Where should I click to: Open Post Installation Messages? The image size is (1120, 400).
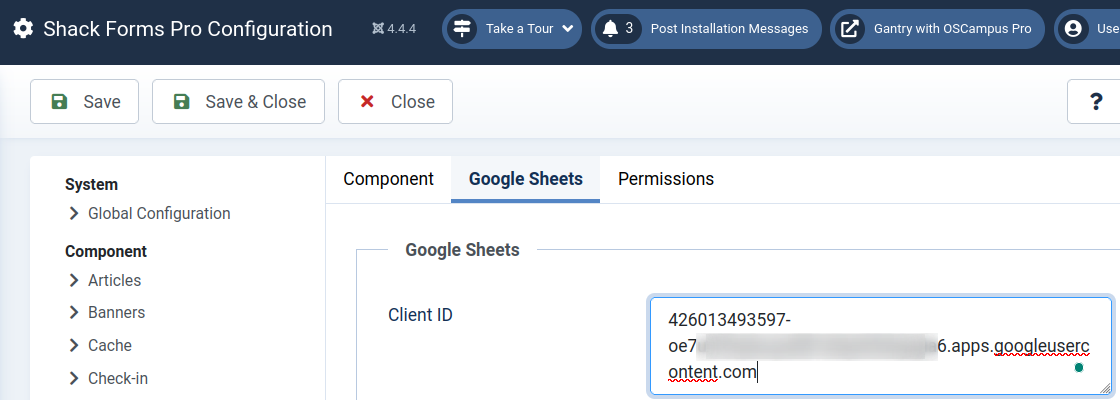pyautogui.click(x=729, y=29)
